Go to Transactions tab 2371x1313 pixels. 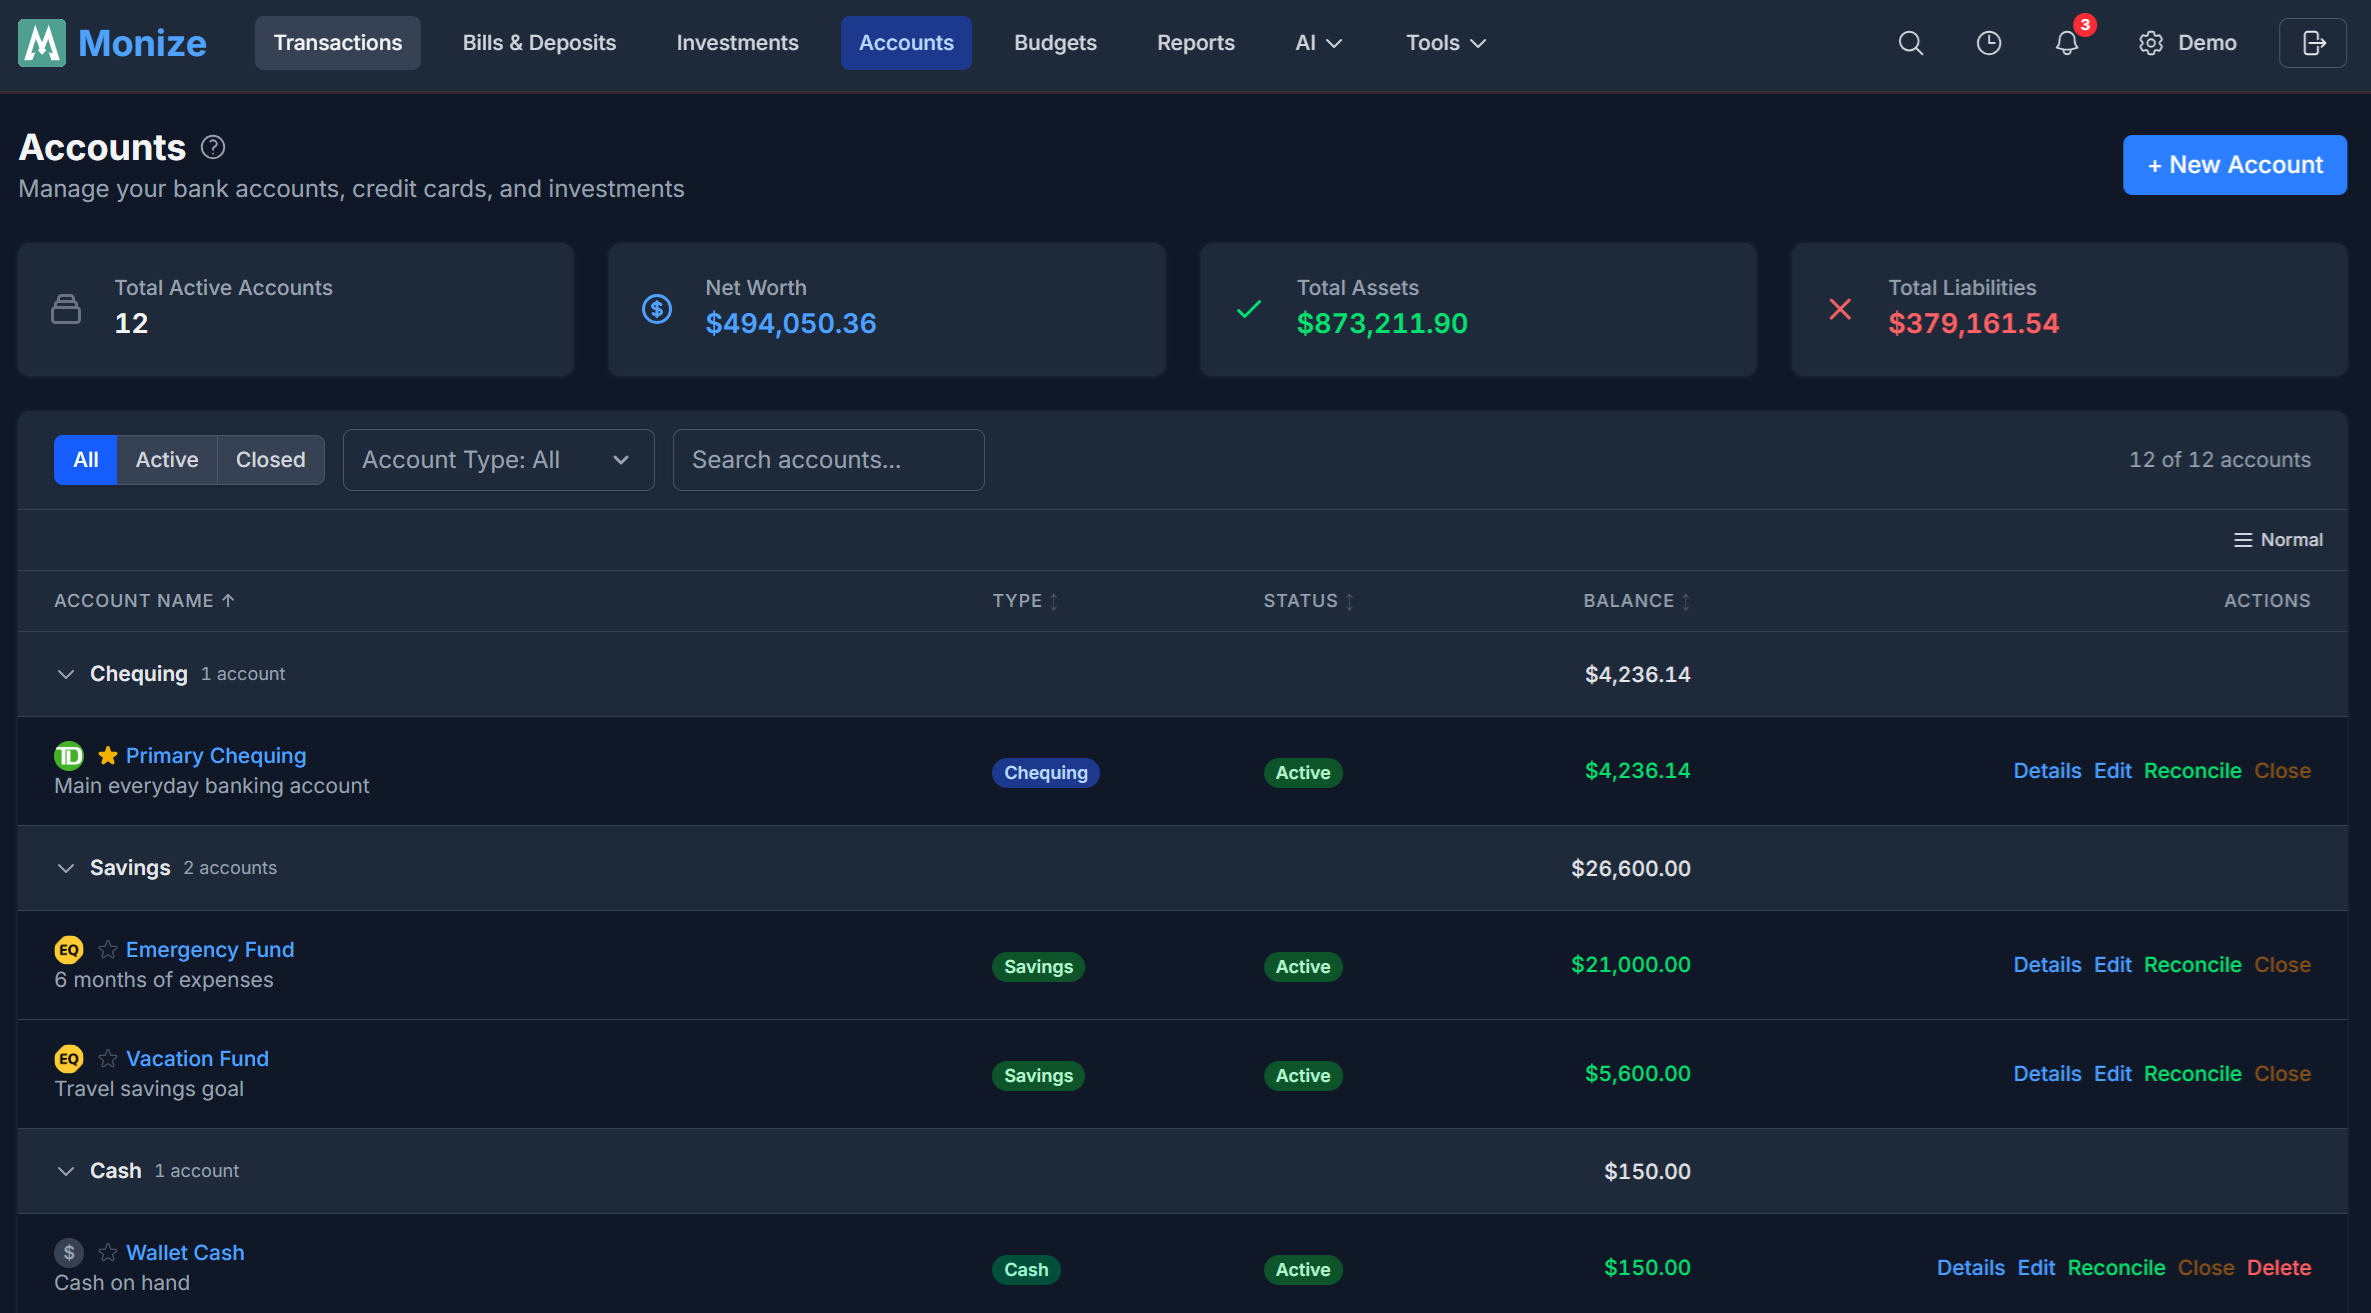tap(338, 43)
